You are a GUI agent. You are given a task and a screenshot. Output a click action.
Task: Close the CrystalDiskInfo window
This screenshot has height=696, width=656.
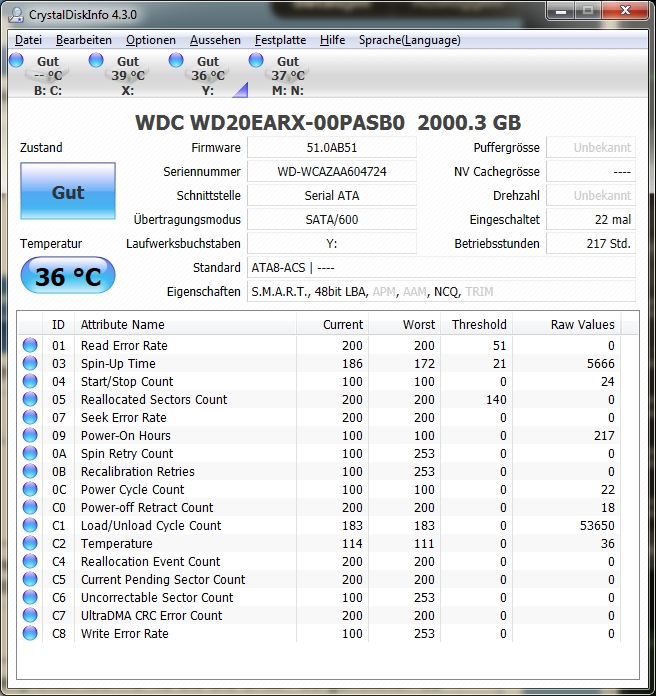(625, 11)
